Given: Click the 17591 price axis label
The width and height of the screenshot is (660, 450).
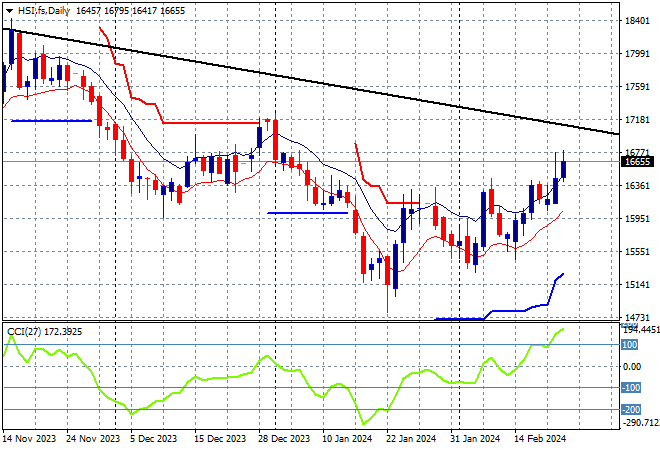Looking at the screenshot, I should (x=637, y=87).
